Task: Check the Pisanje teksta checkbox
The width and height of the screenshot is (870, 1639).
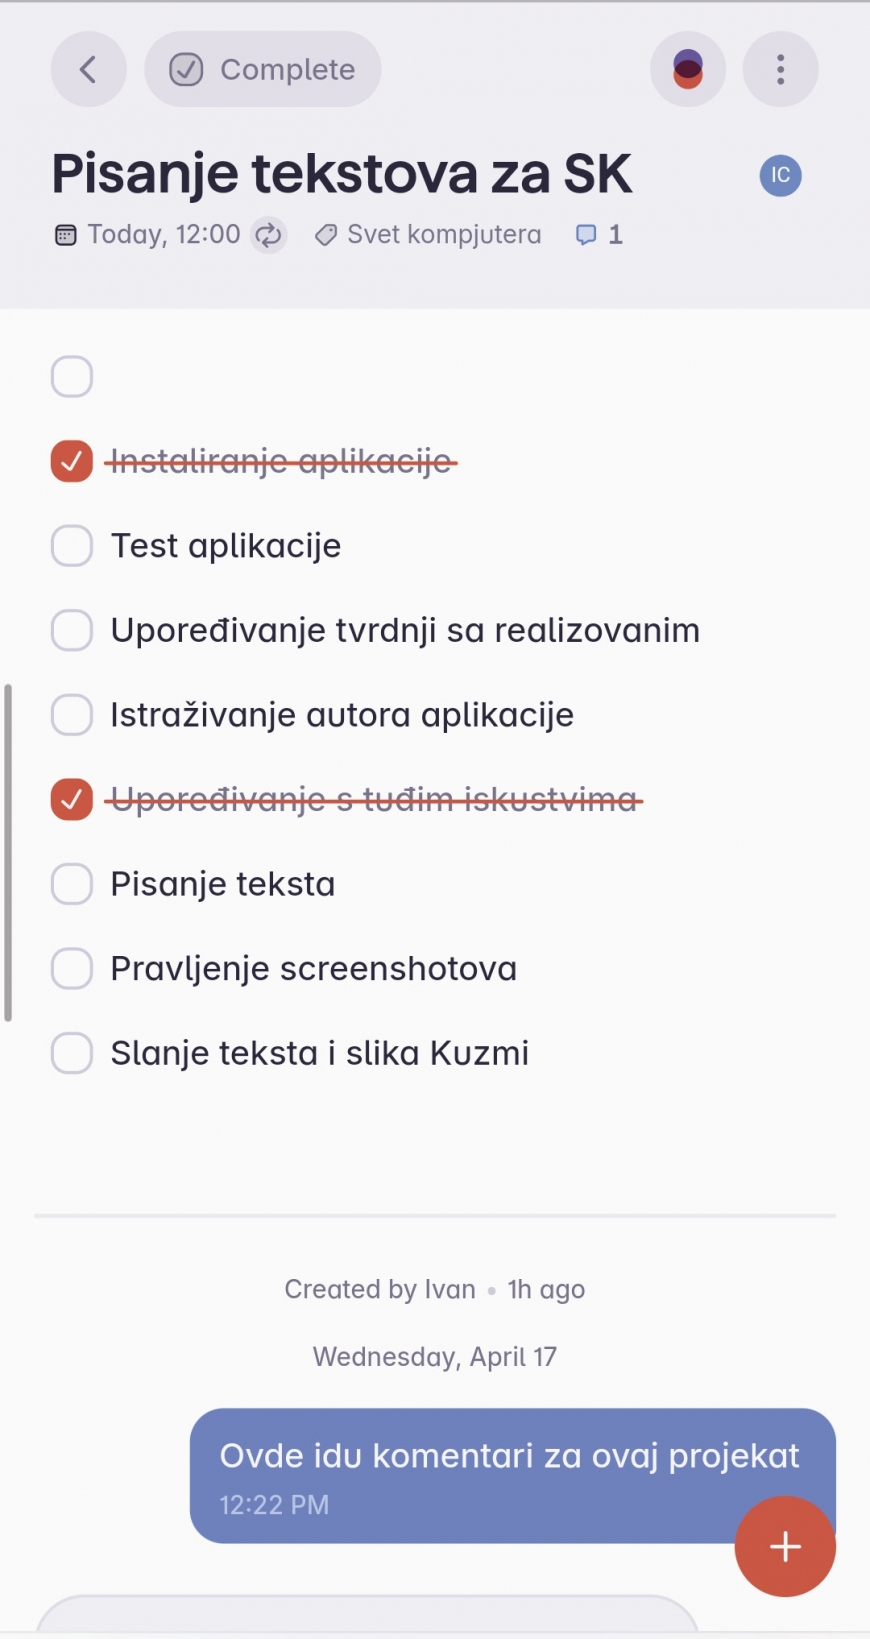Action: (72, 884)
